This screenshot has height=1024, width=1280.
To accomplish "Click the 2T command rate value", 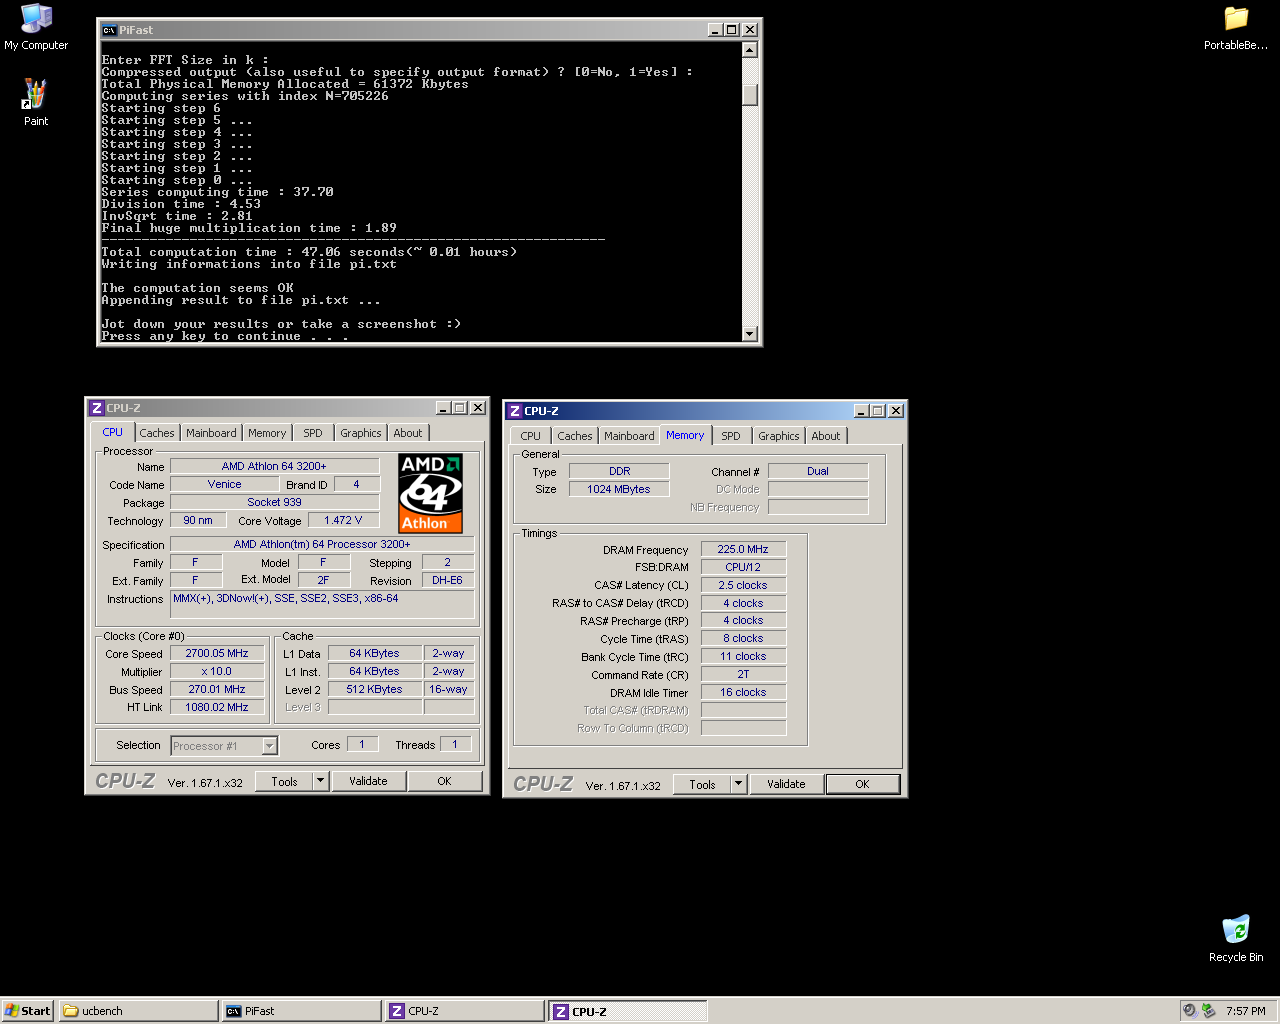I will pyautogui.click(x=743, y=674).
